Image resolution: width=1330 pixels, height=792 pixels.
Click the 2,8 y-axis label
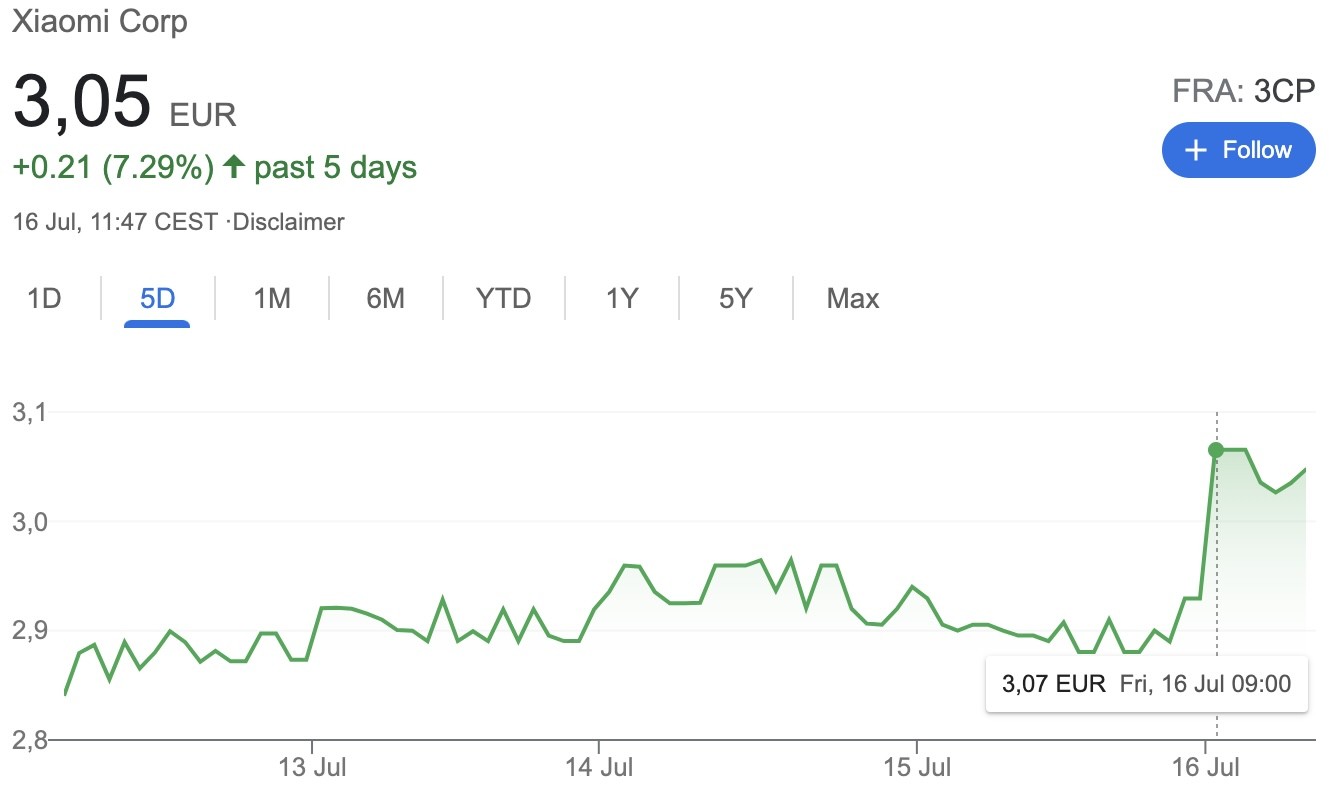coord(32,740)
